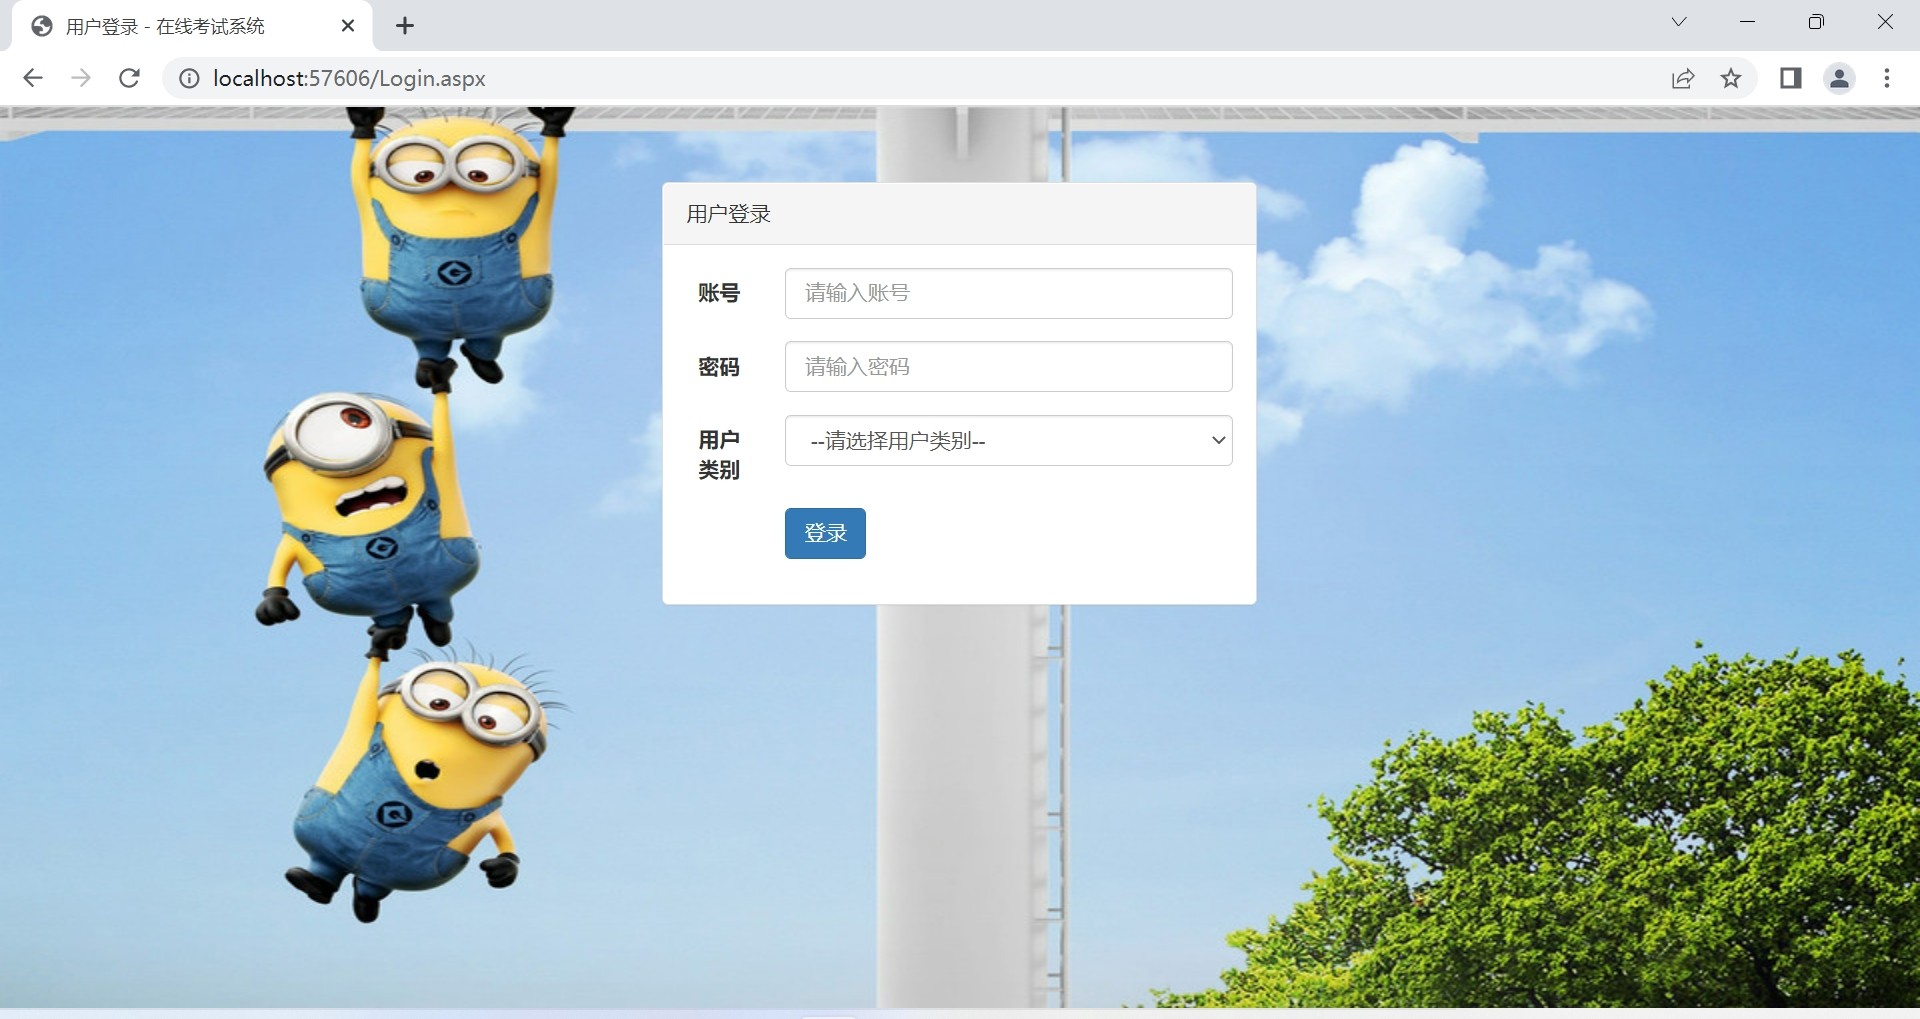Open the Chrome profile avatar menu

click(x=1839, y=78)
